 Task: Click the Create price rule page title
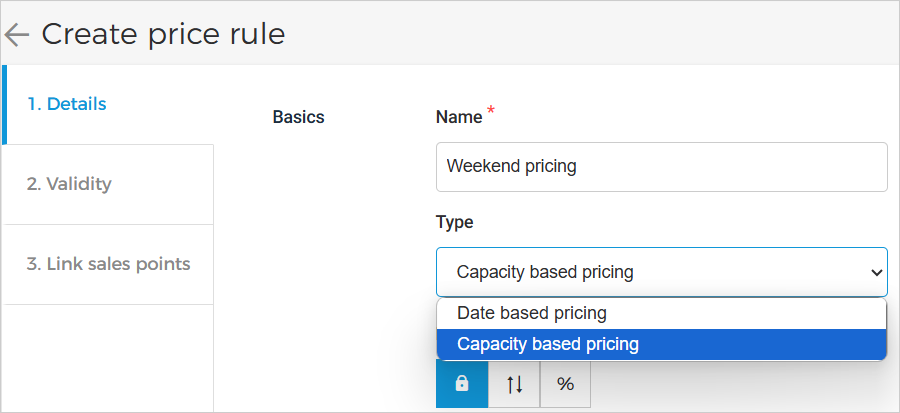pyautogui.click(x=163, y=34)
